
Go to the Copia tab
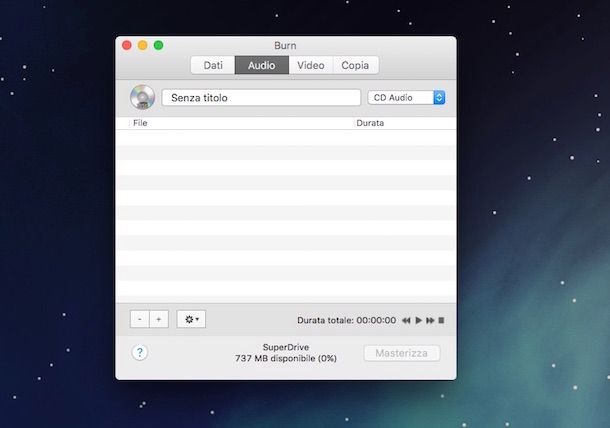coord(355,65)
